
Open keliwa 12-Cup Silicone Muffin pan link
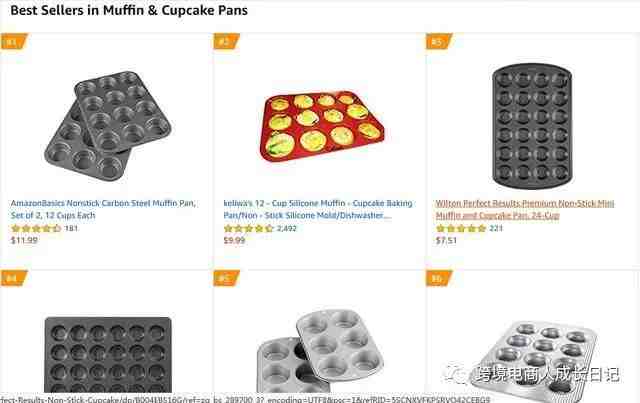pyautogui.click(x=318, y=209)
